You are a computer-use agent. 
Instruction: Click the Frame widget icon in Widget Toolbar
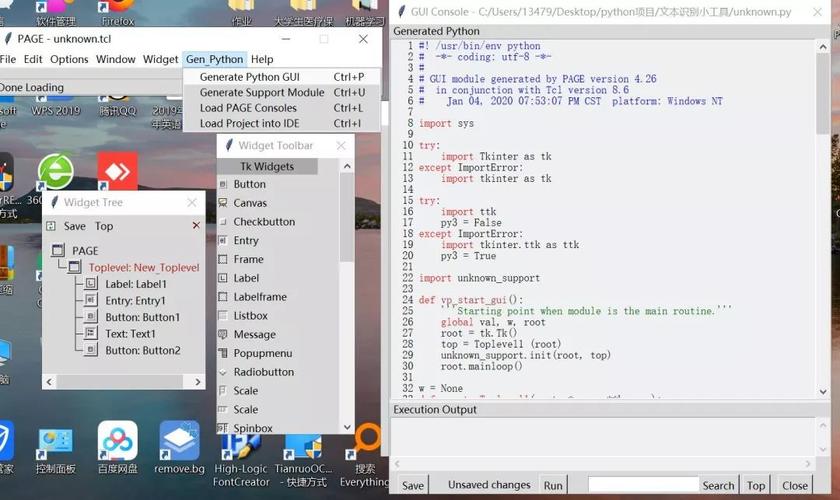point(223,259)
